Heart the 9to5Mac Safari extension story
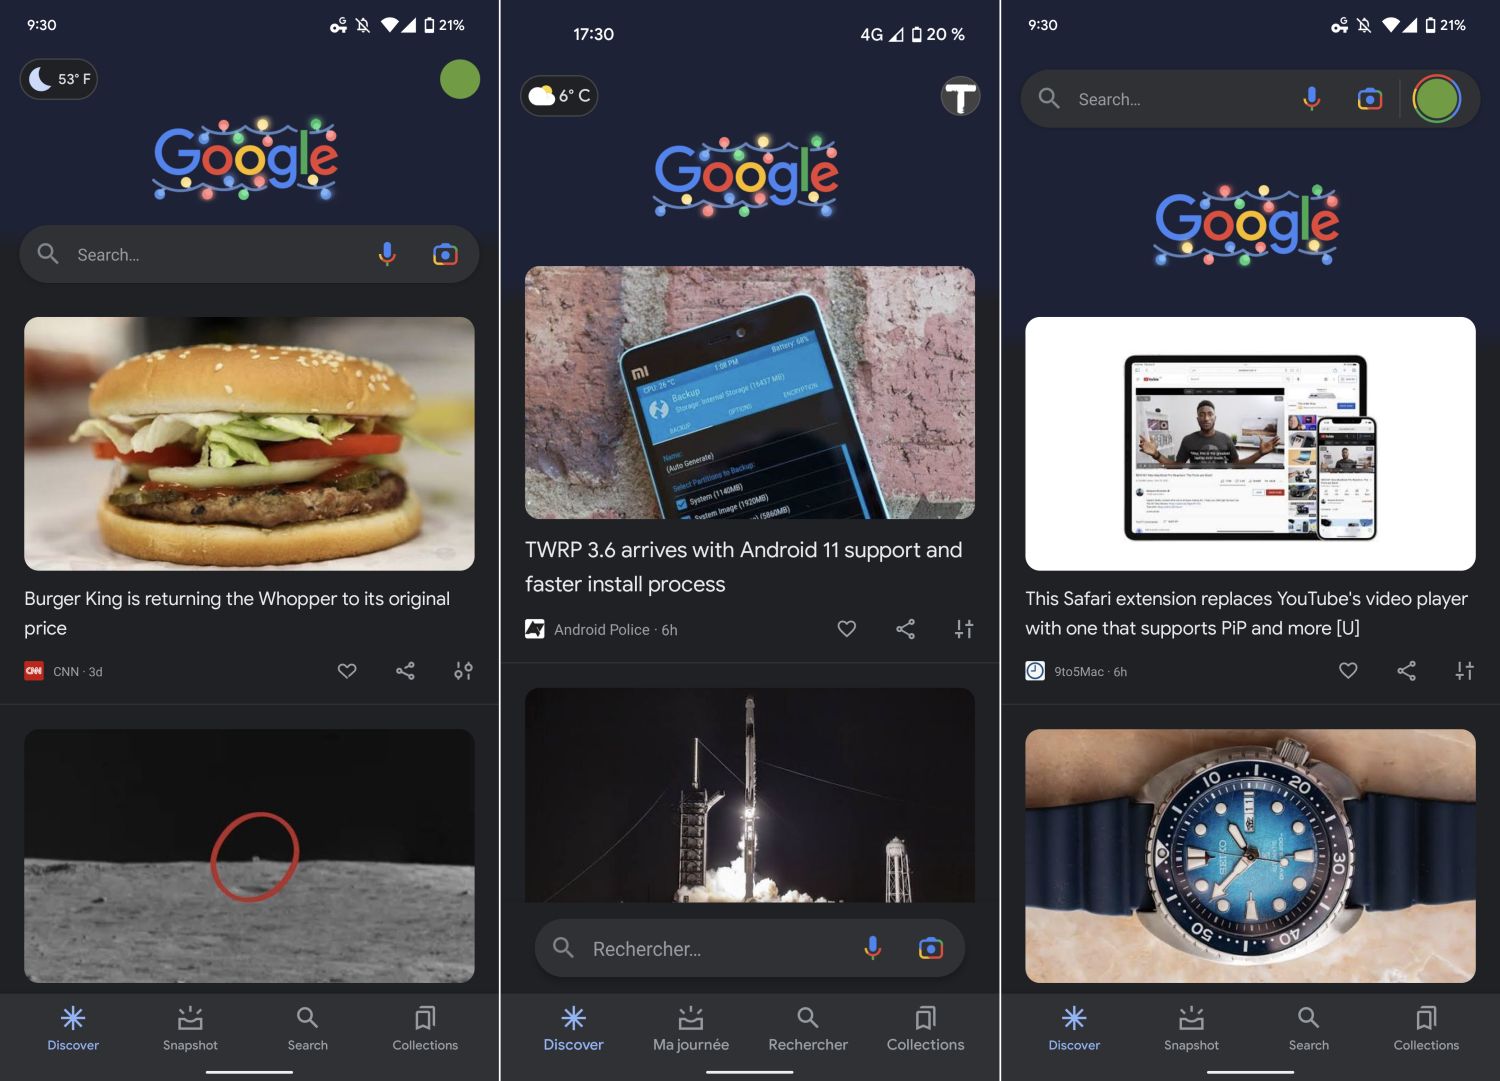 1348,671
